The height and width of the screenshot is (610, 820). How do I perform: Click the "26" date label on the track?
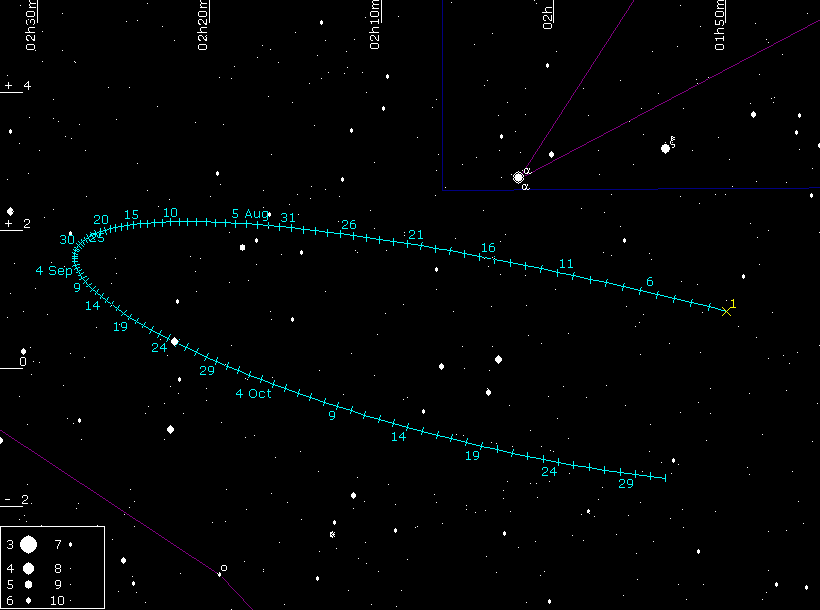click(x=349, y=224)
